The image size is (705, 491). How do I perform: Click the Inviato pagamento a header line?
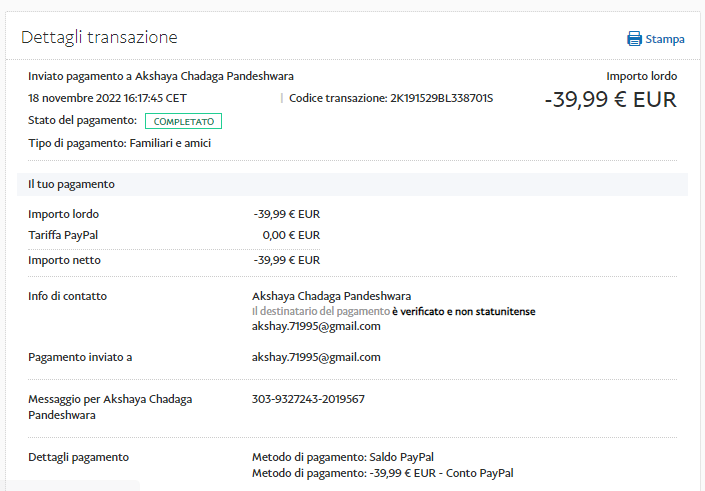tap(161, 76)
